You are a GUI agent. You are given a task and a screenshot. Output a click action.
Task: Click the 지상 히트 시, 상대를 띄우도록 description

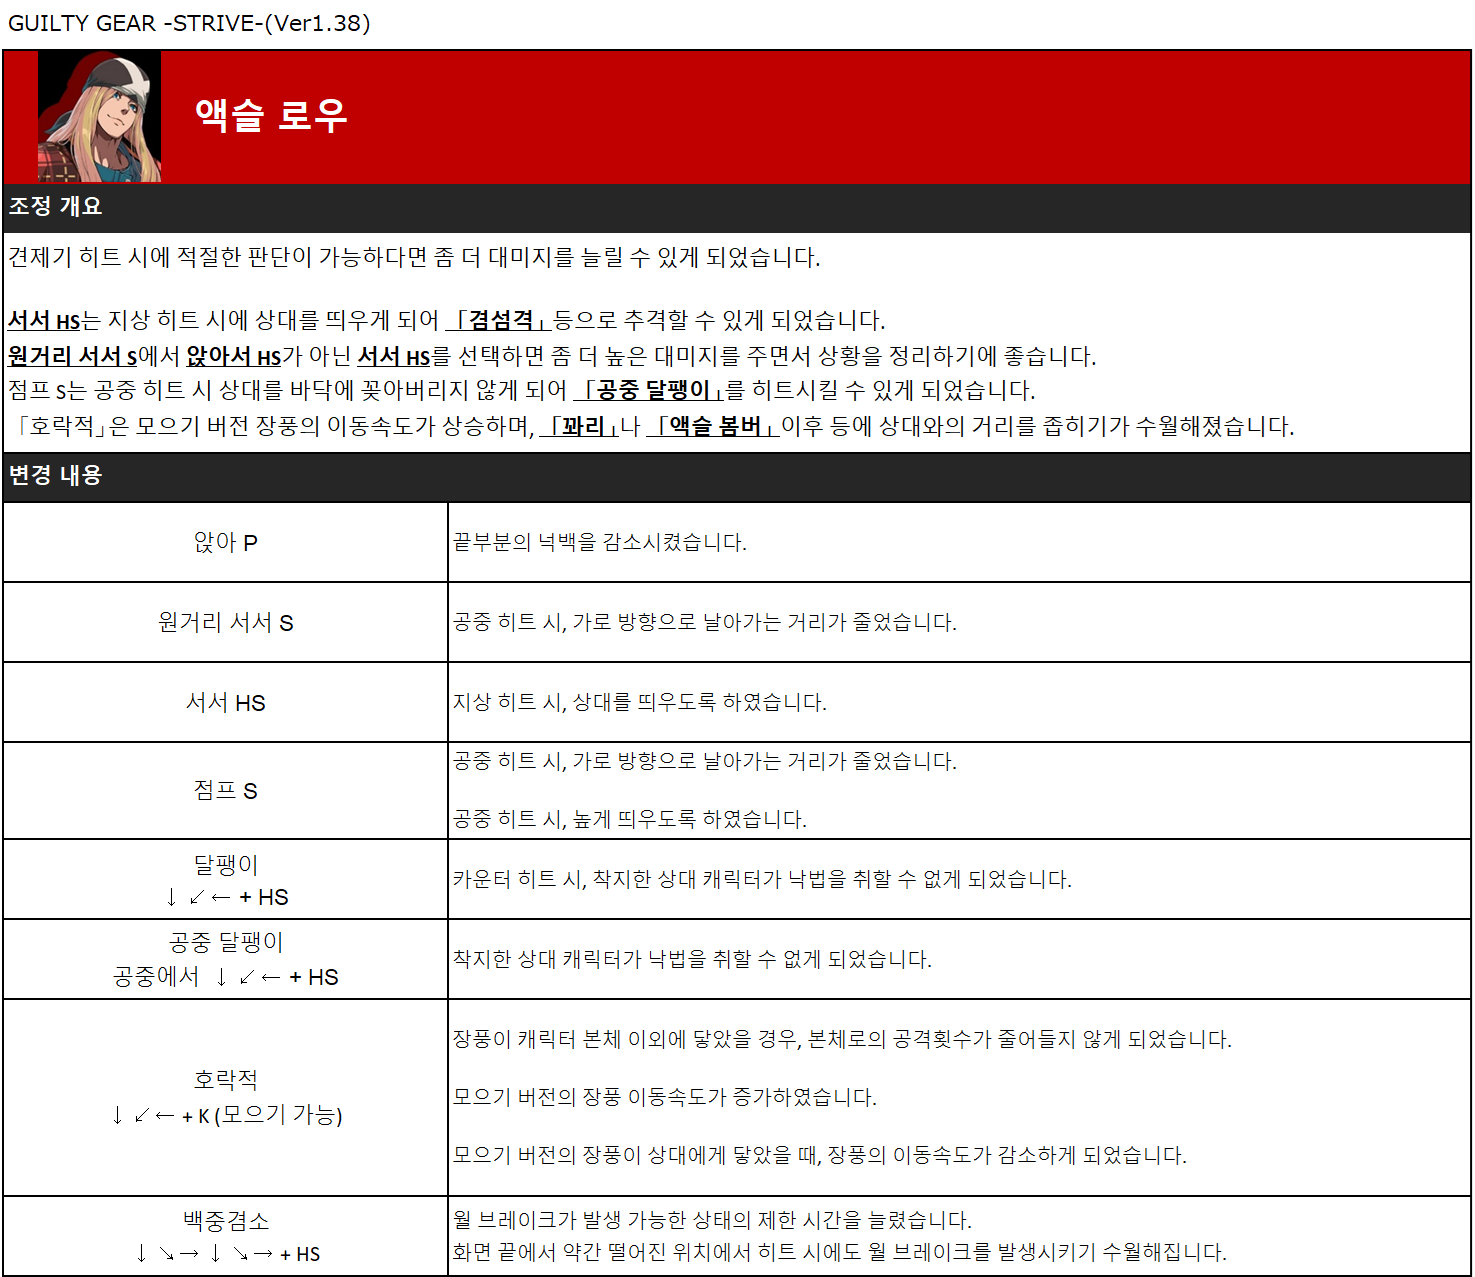click(x=640, y=703)
